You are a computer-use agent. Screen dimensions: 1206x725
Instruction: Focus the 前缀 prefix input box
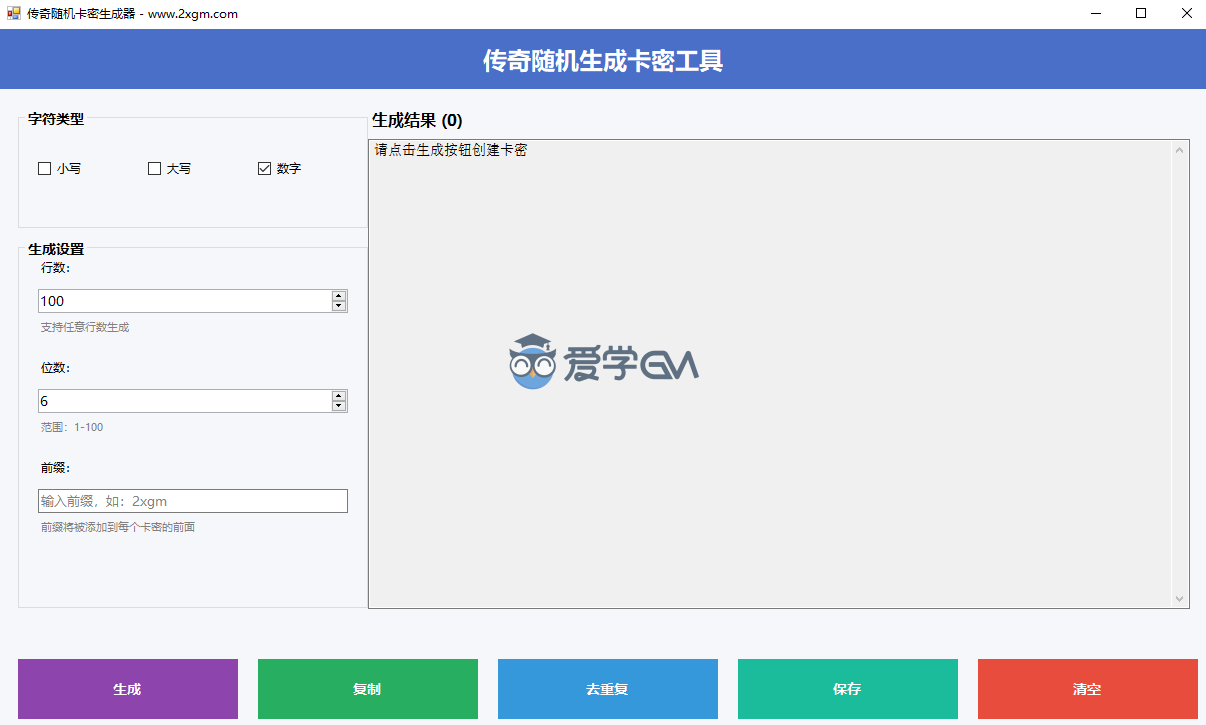coord(192,501)
